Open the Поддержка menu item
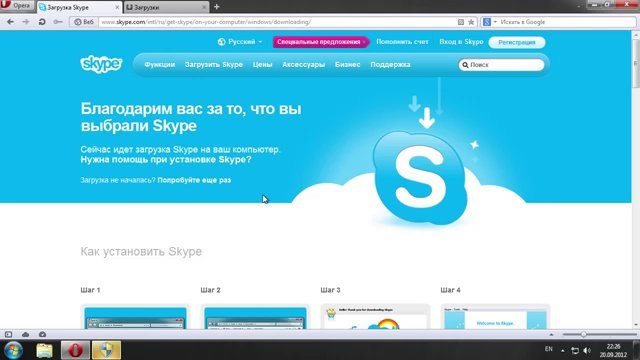Image resolution: width=640 pixels, height=360 pixels. [390, 64]
